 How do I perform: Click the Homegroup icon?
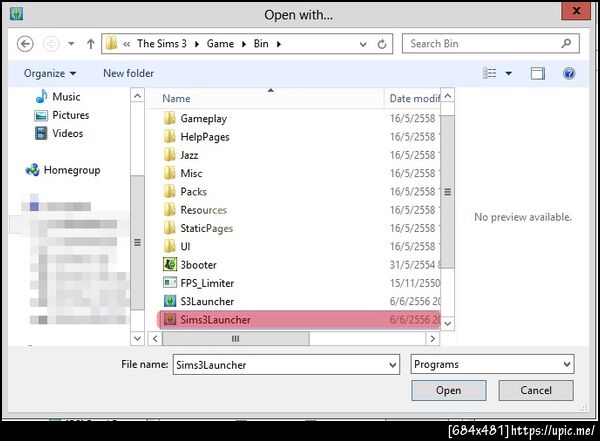33,170
